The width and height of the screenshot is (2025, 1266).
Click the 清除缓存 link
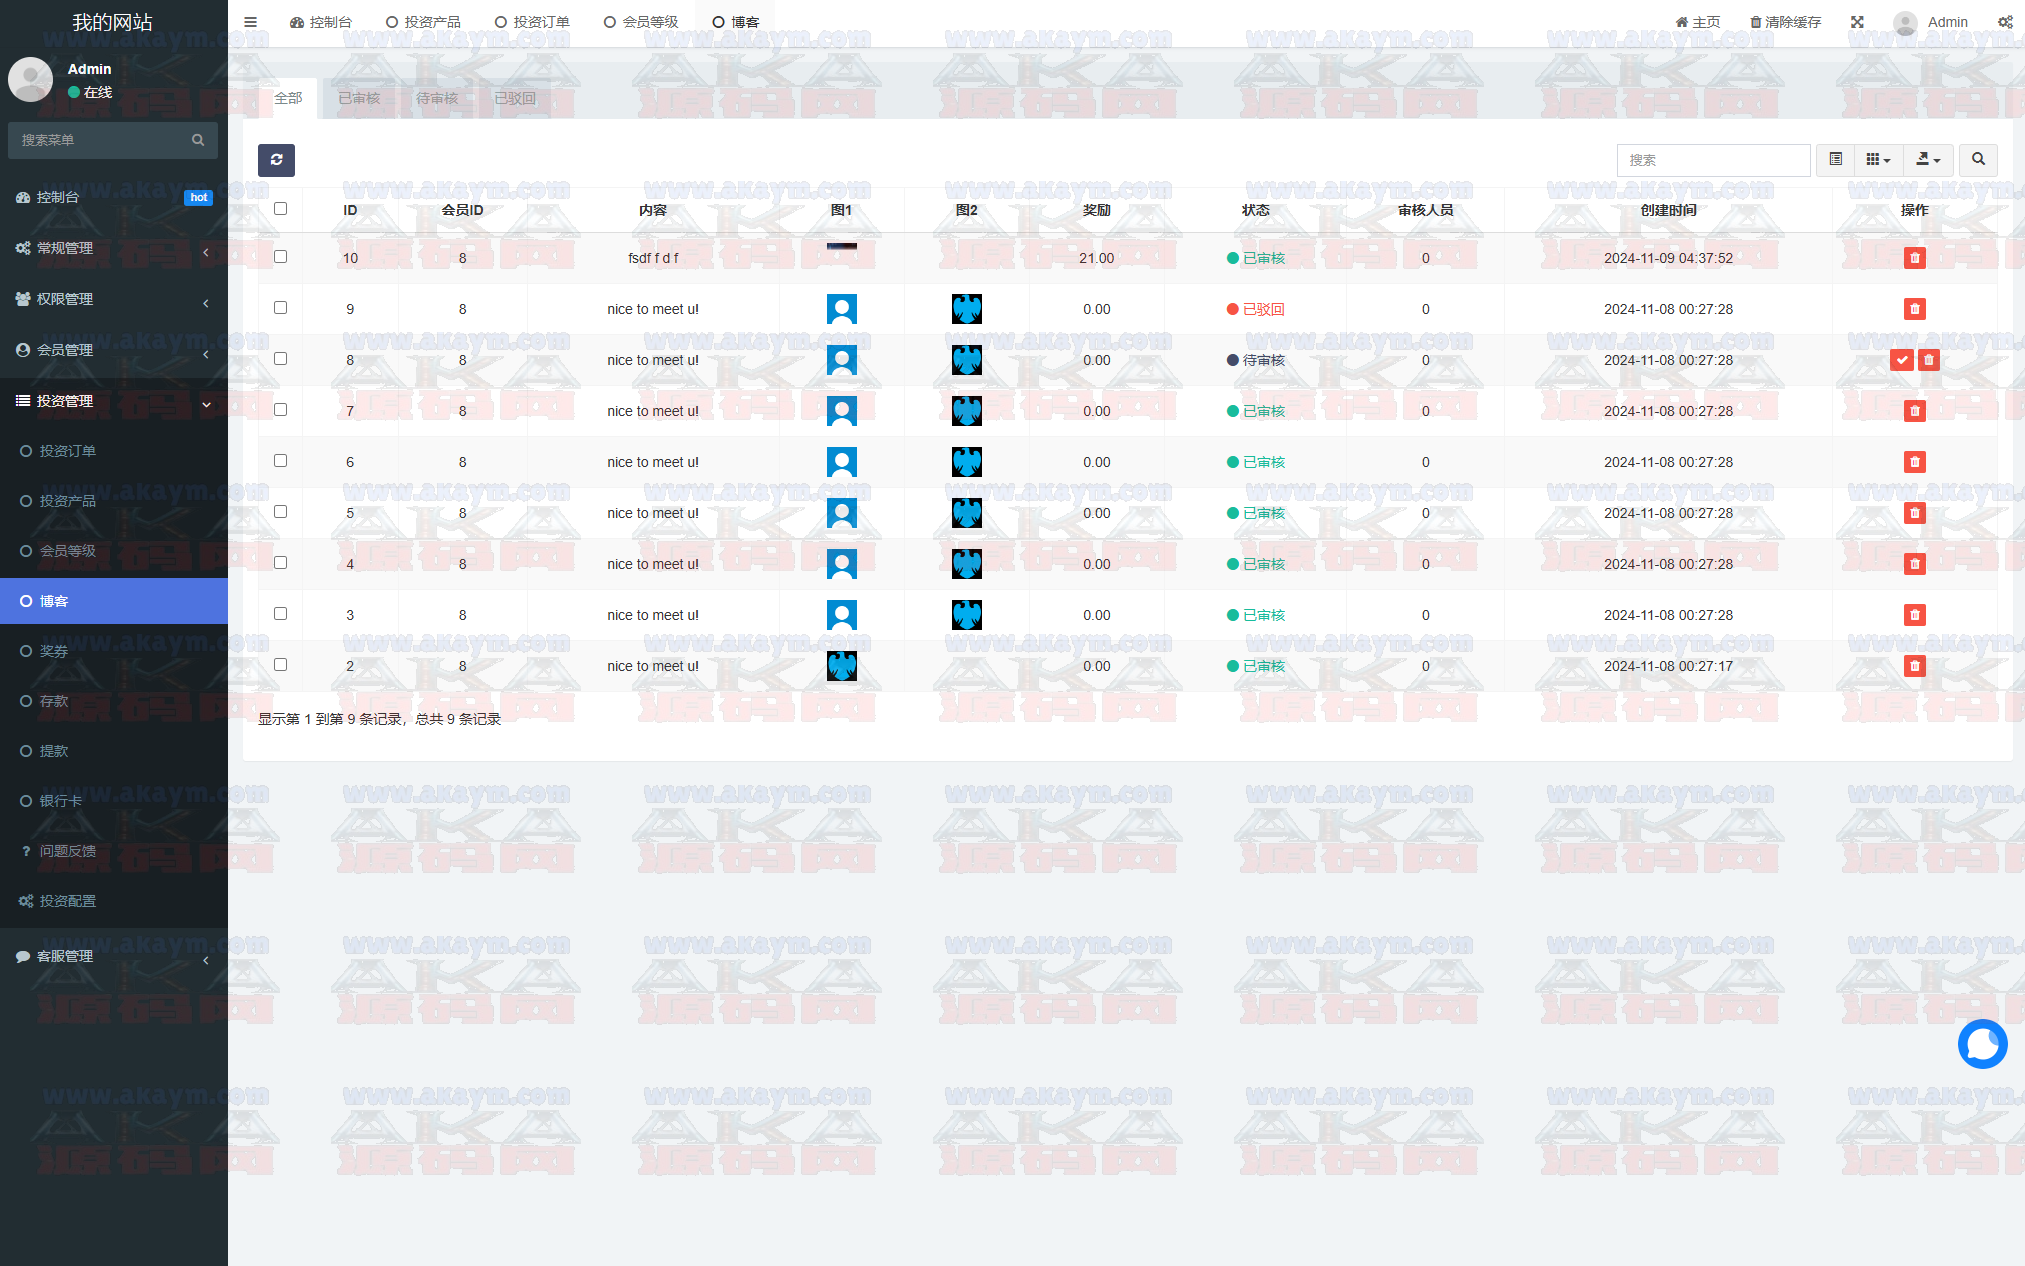[1785, 22]
